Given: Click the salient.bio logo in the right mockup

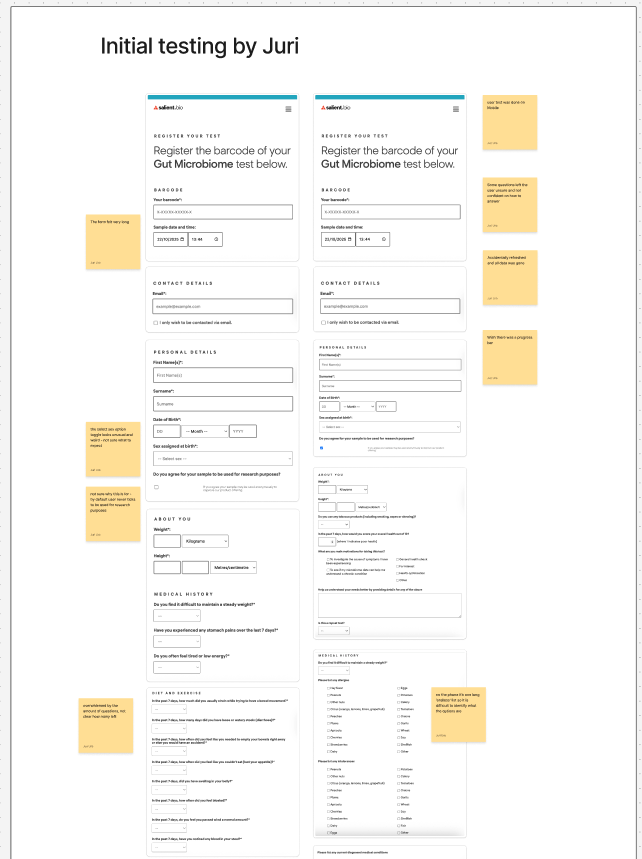Looking at the screenshot, I should point(336,107).
